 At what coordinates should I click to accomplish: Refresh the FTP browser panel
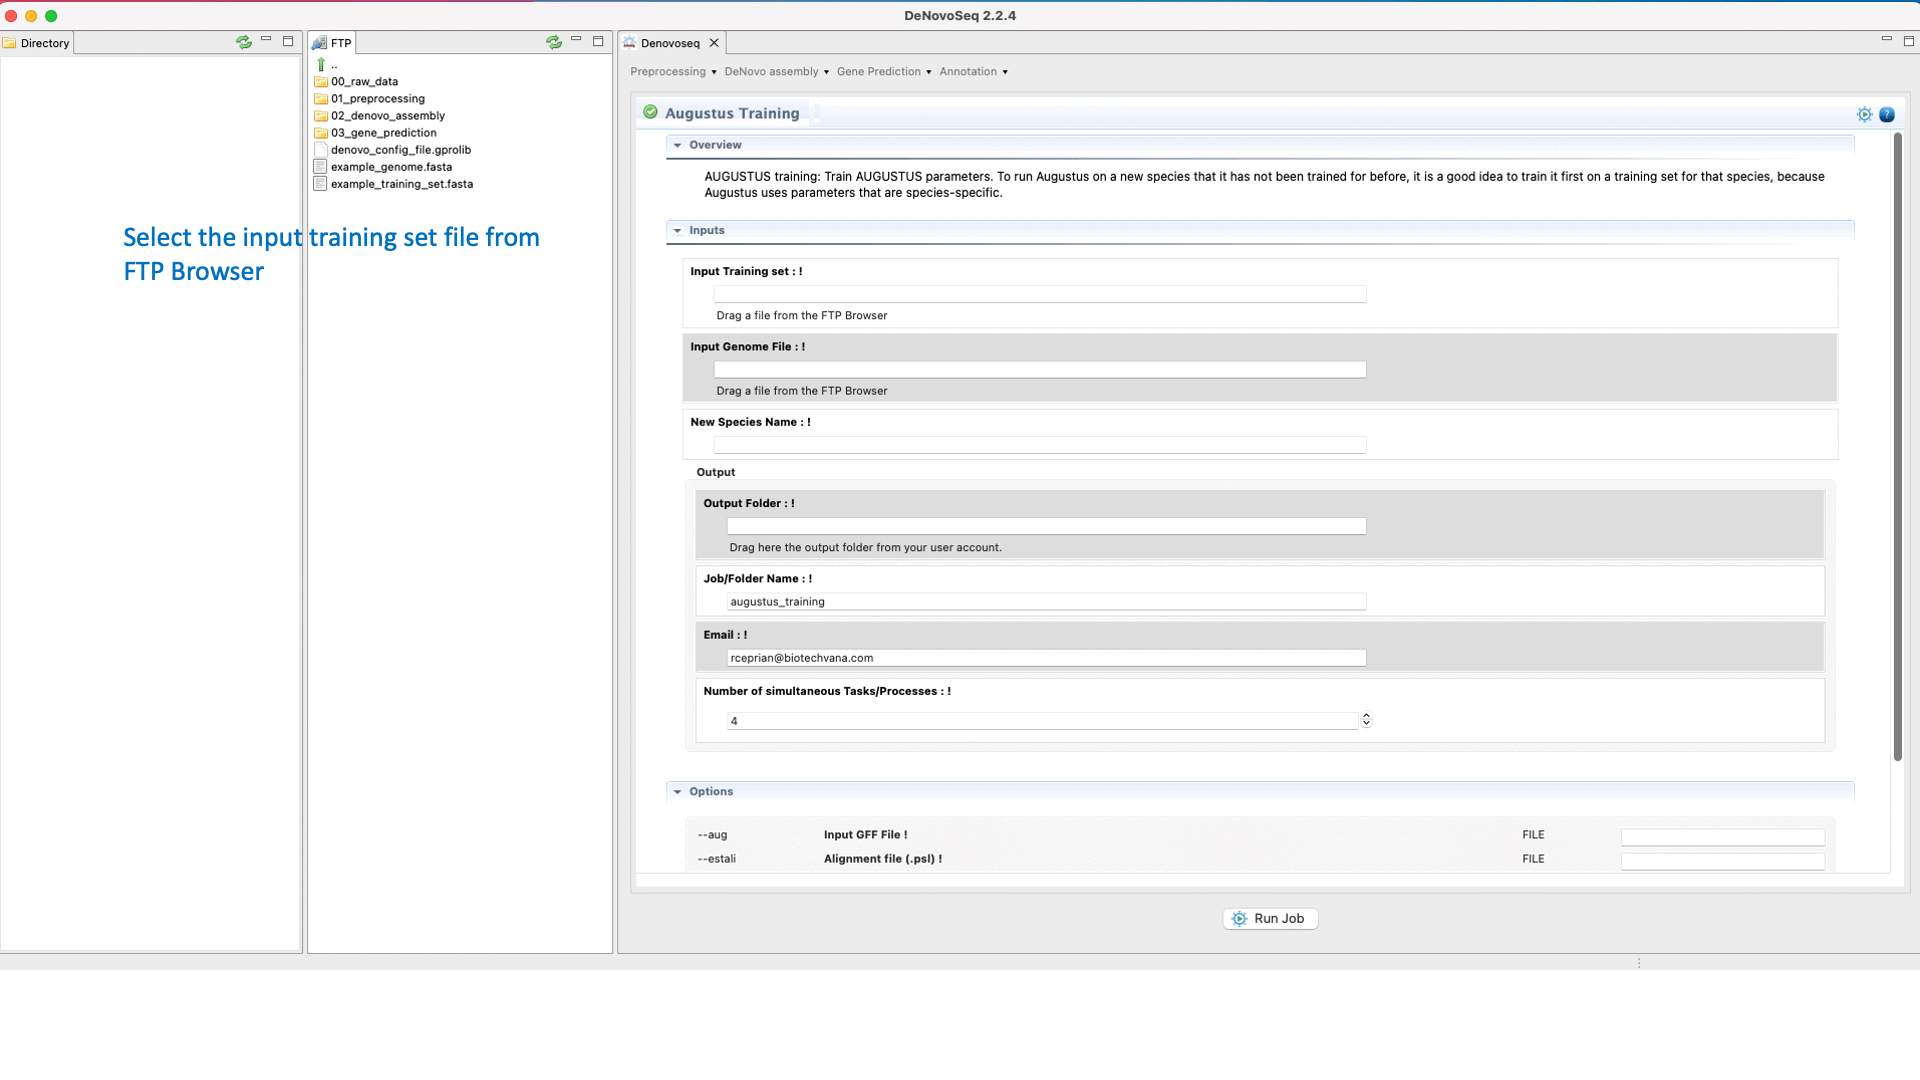[553, 42]
